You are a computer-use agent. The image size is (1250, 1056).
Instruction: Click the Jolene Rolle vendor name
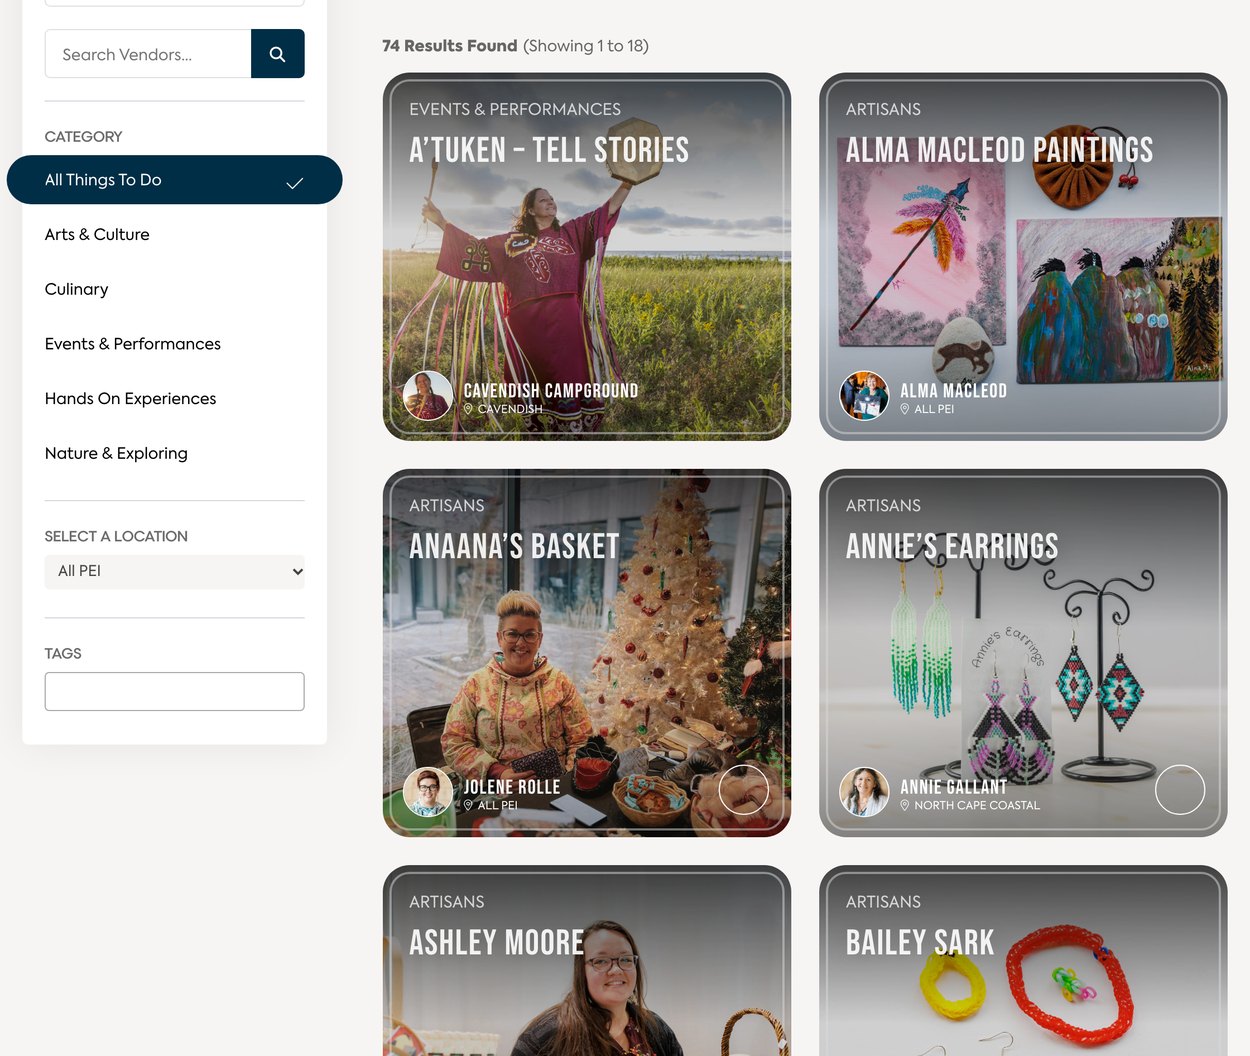click(x=511, y=787)
